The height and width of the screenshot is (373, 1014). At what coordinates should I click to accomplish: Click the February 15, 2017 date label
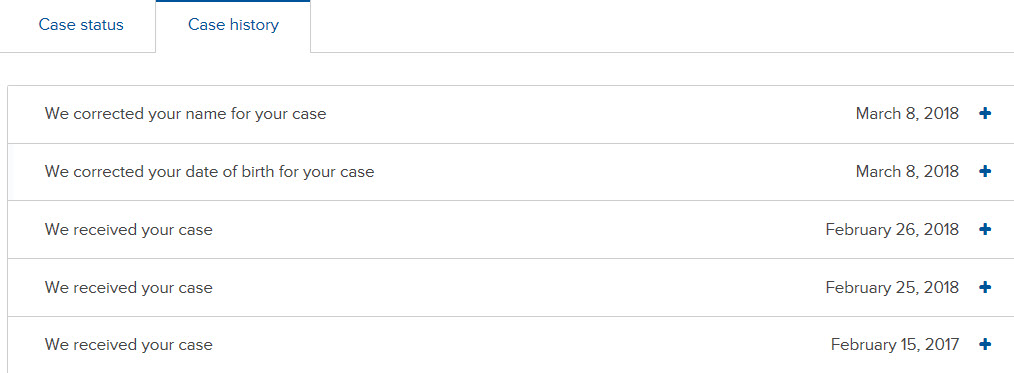click(x=895, y=345)
